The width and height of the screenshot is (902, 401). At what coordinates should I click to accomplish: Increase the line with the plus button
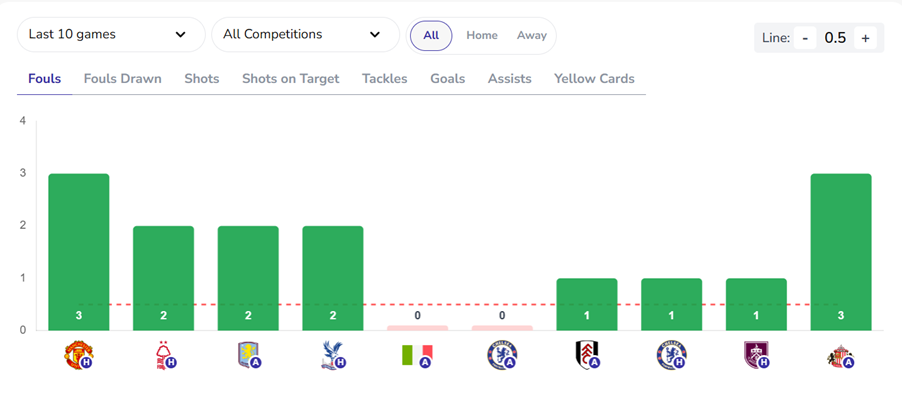865,38
